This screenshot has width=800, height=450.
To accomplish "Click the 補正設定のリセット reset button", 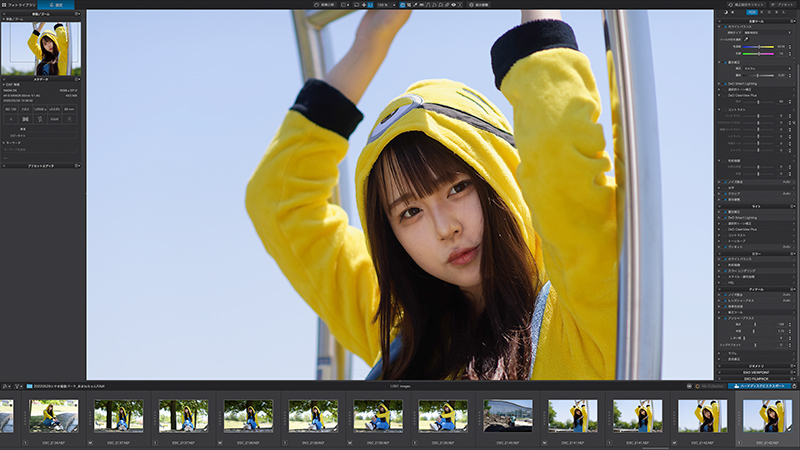I will click(748, 5).
